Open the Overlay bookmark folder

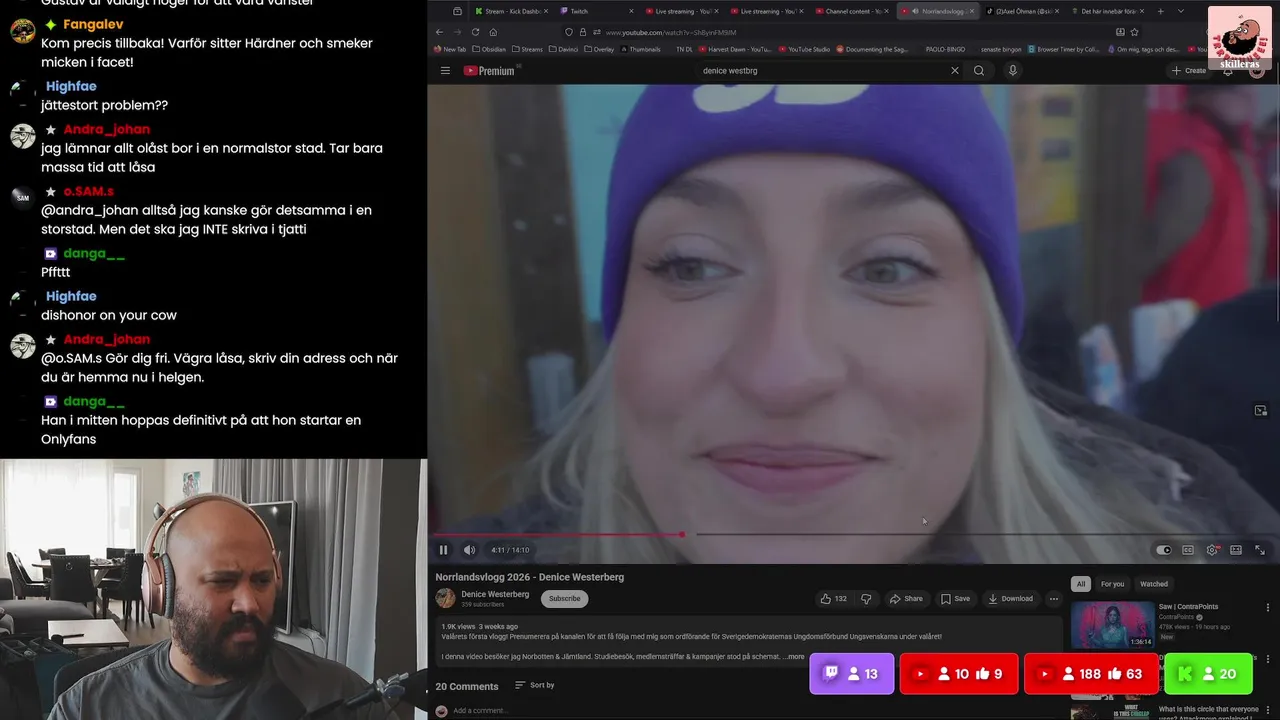599,49
